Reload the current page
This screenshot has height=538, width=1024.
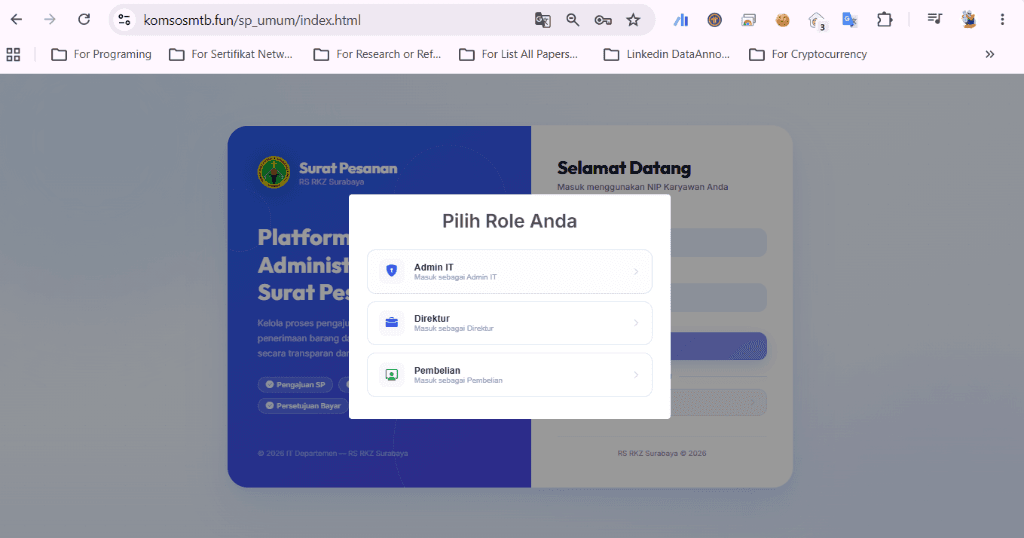(84, 20)
